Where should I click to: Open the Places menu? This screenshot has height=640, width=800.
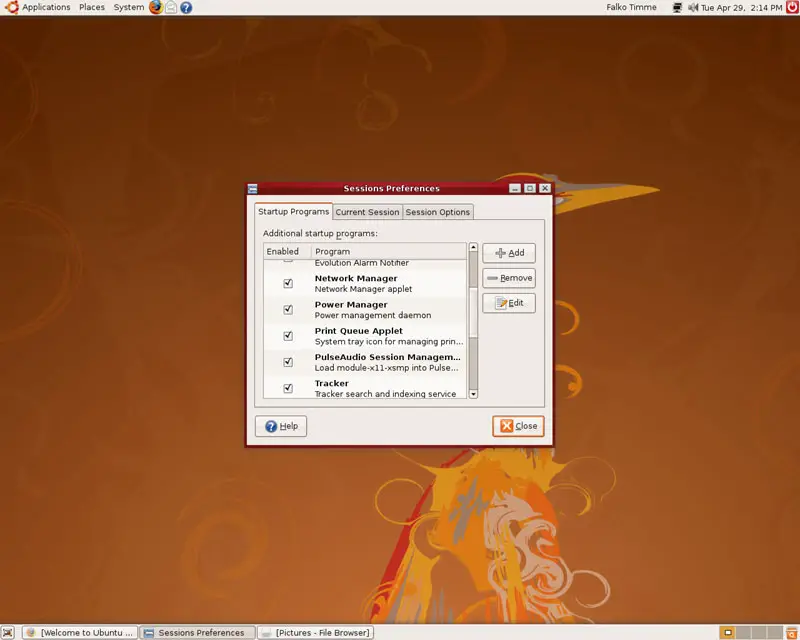tap(92, 7)
